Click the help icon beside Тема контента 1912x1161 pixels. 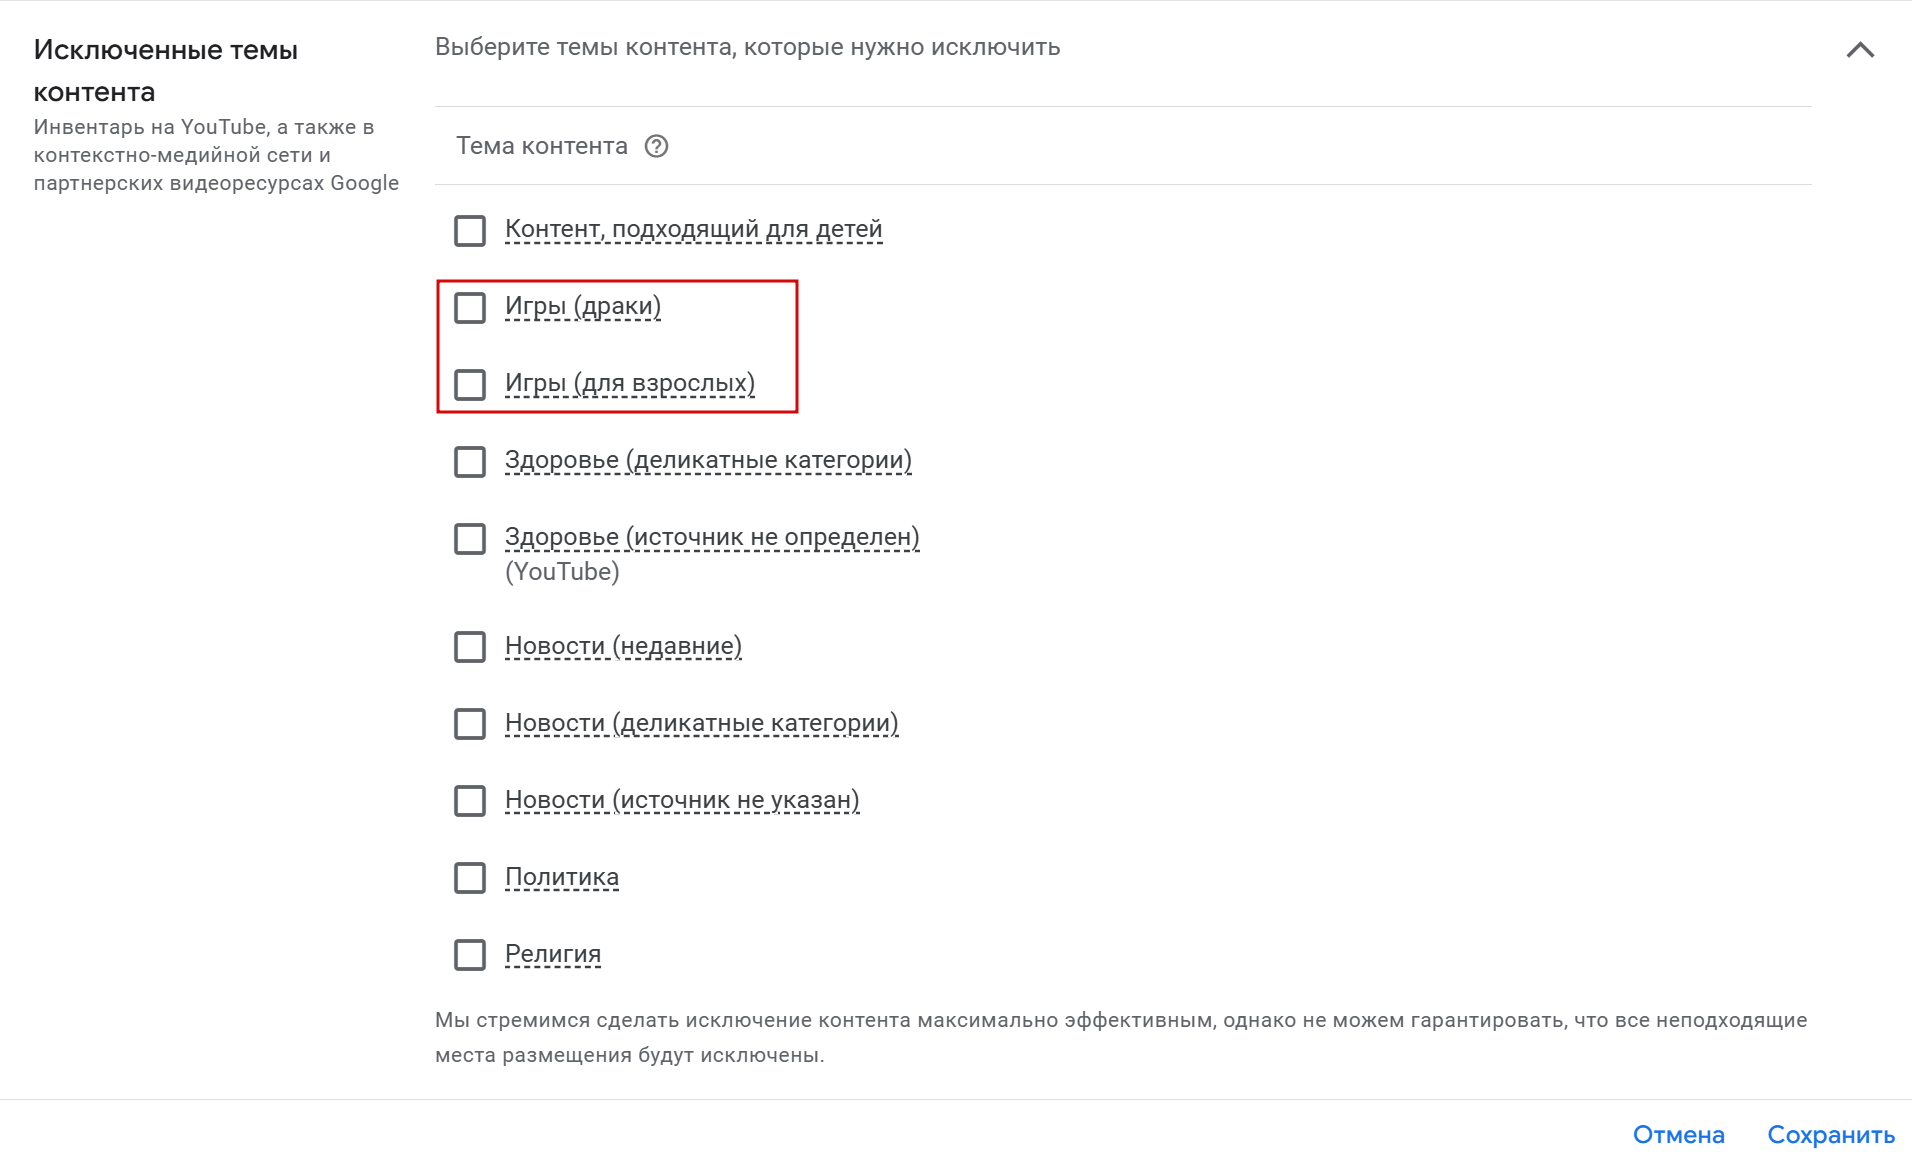pos(656,147)
